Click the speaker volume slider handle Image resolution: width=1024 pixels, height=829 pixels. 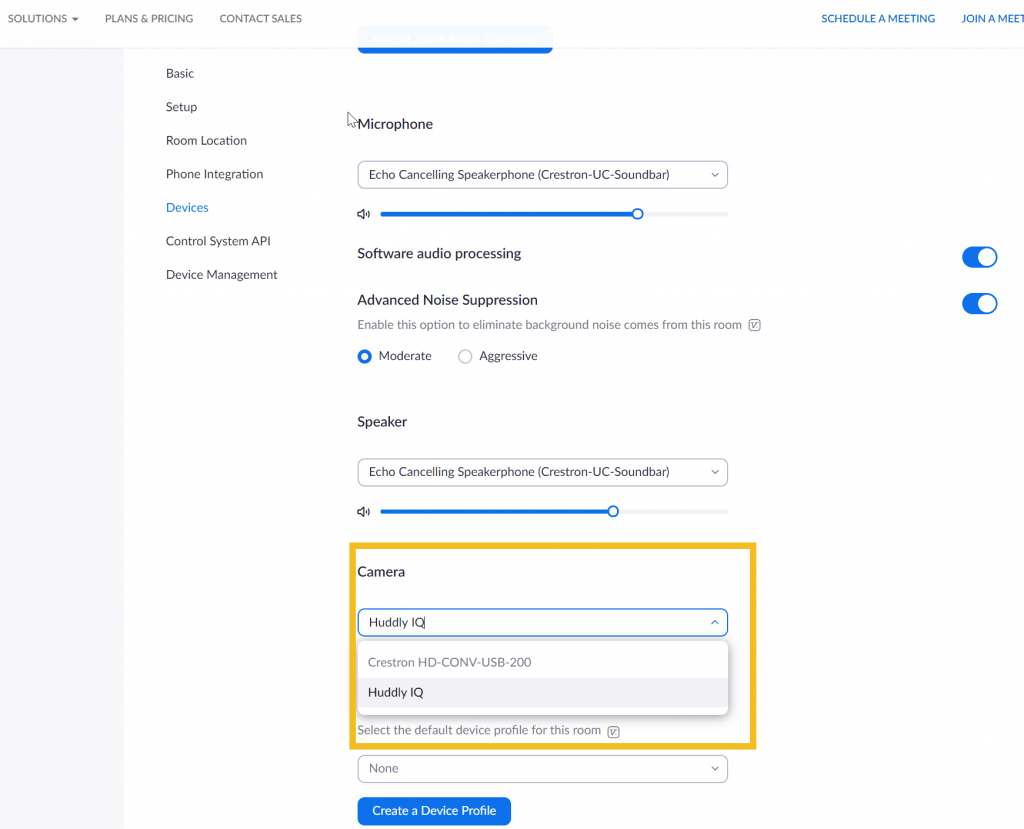point(613,512)
